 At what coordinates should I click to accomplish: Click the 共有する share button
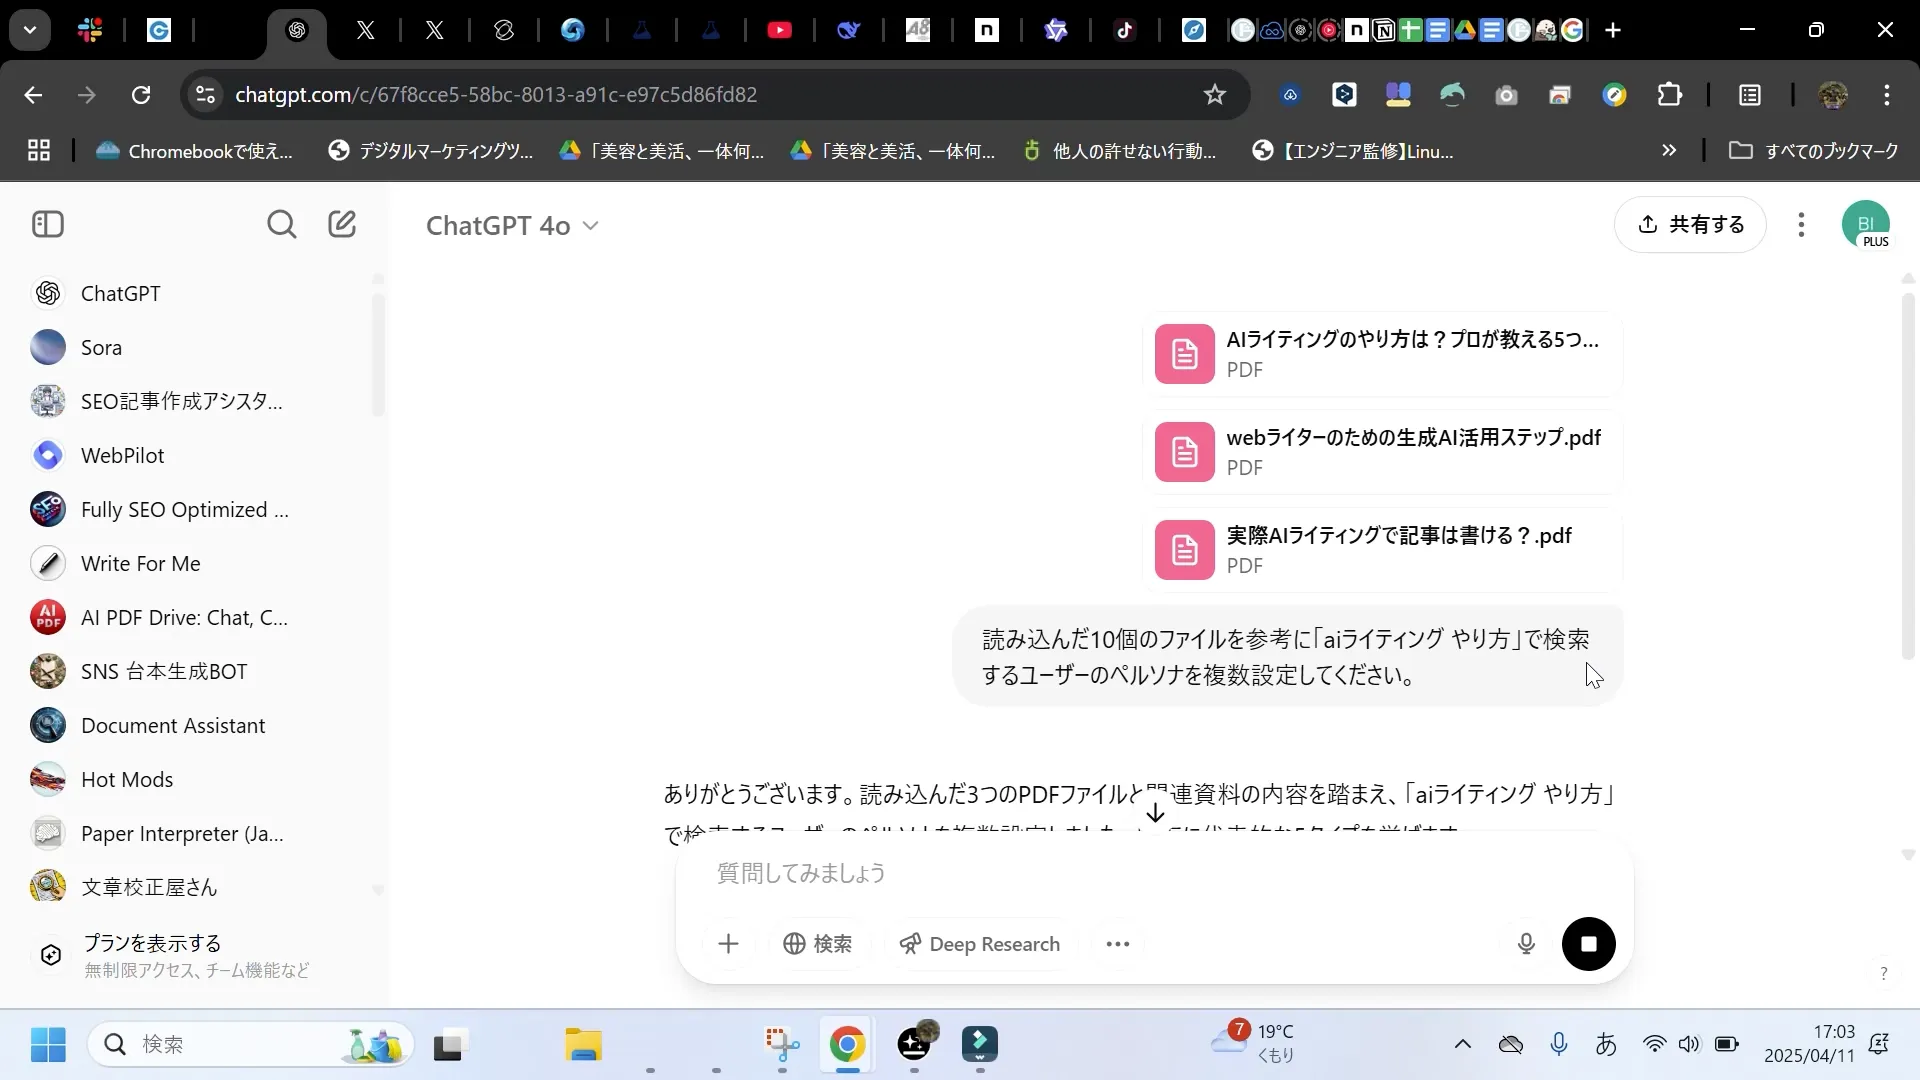tap(1691, 224)
